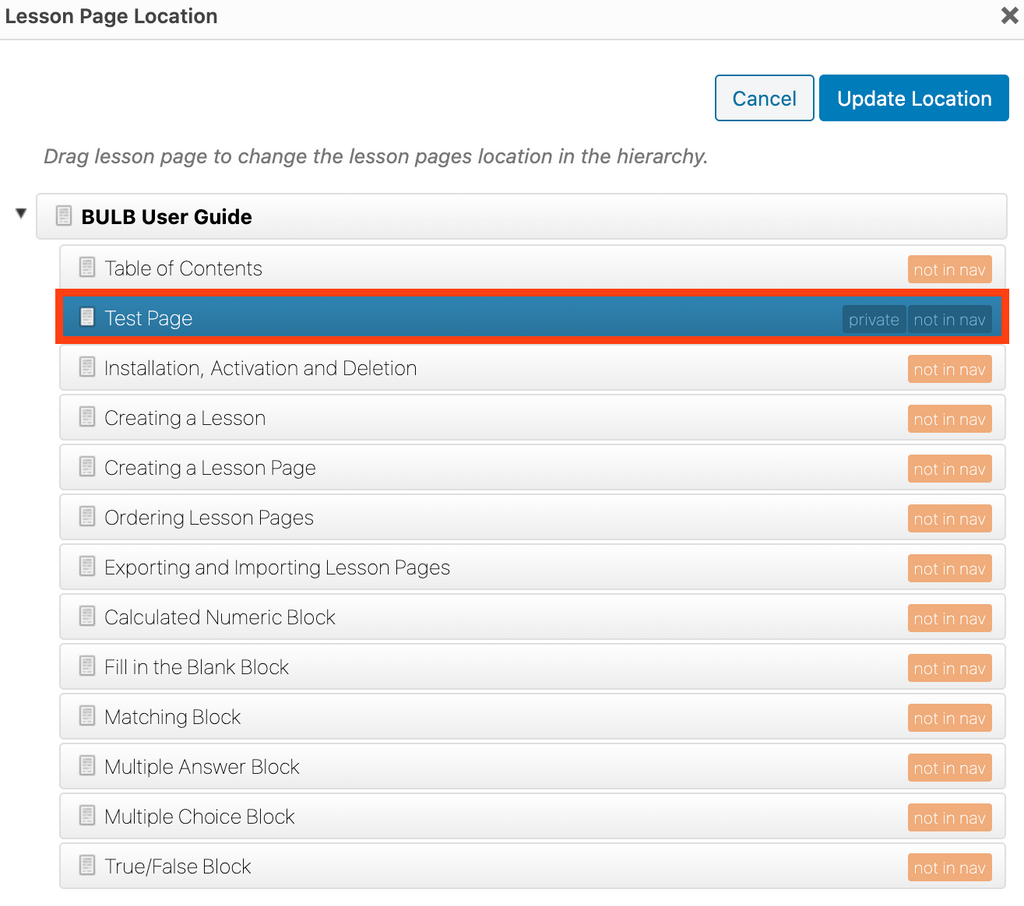Click the Exporting and Importing Lesson Pages icon

87,566
